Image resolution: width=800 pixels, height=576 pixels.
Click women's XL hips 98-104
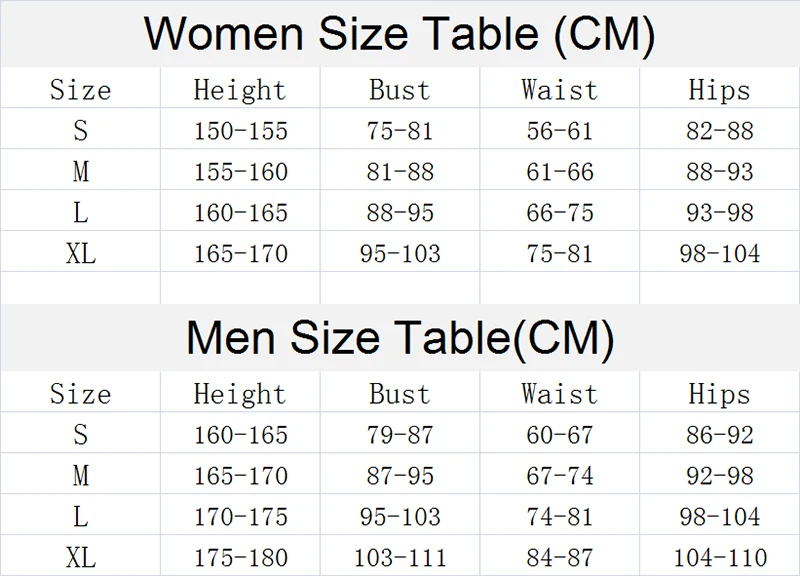tap(719, 253)
